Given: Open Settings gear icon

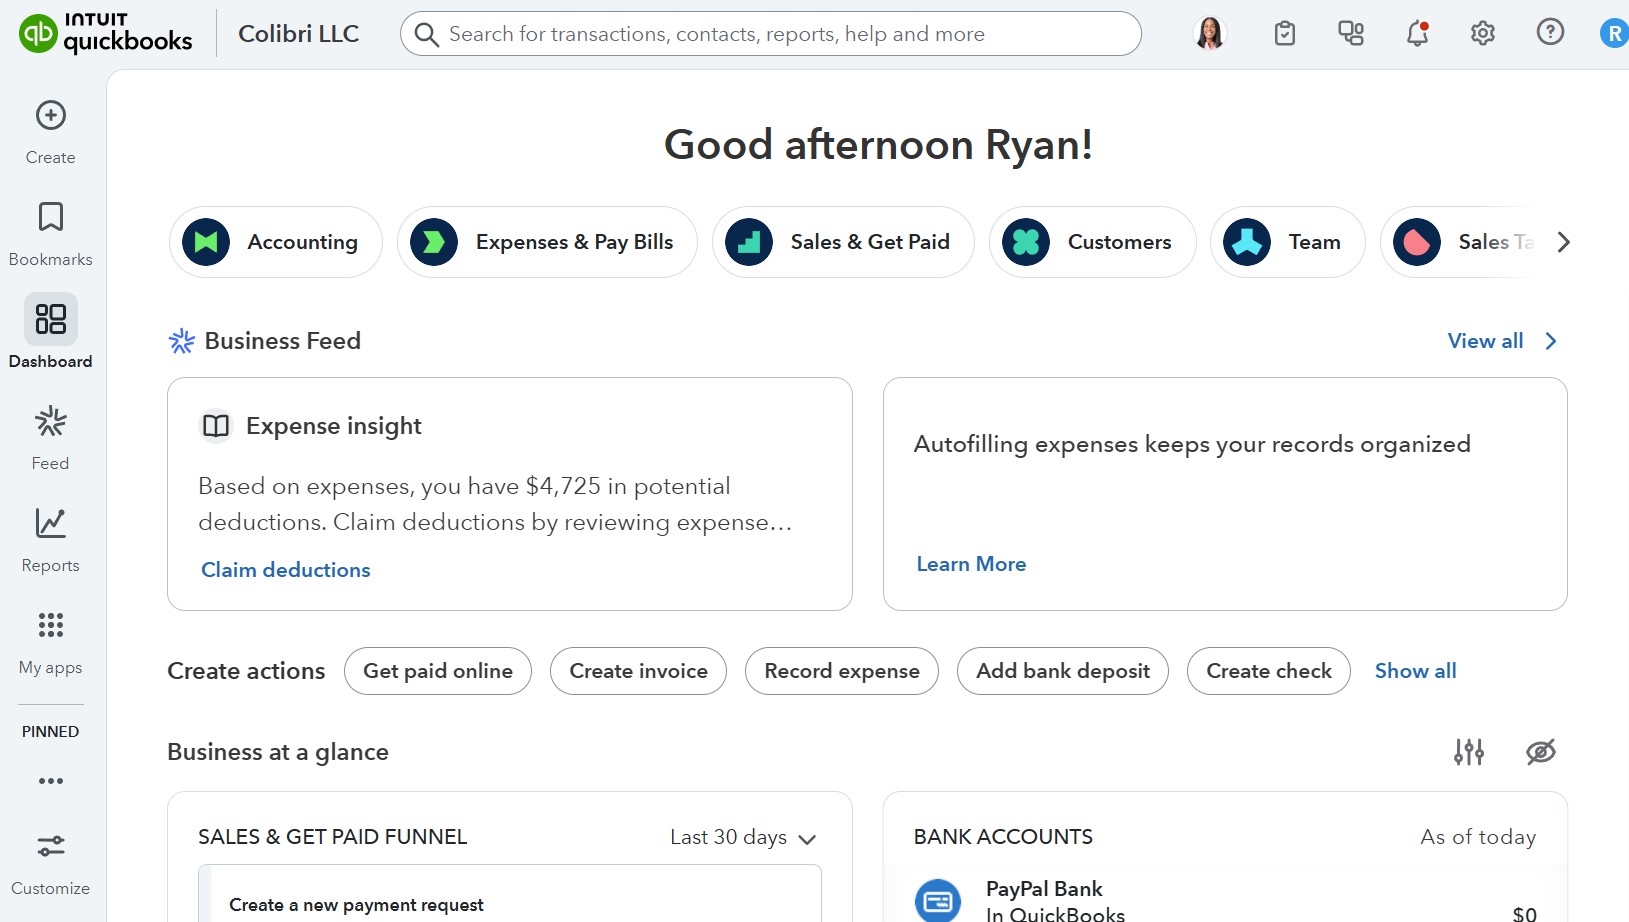Looking at the screenshot, I should pyautogui.click(x=1483, y=33).
